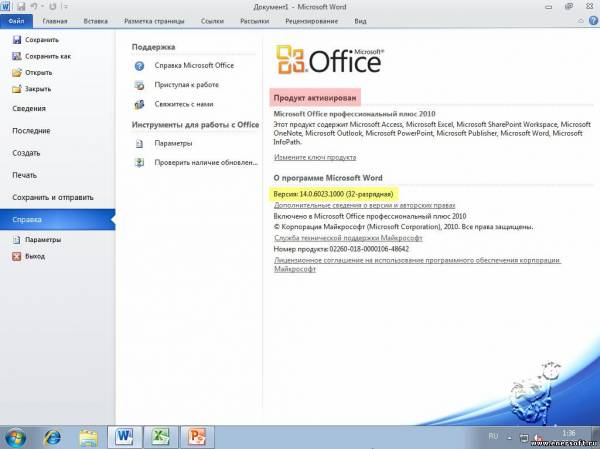600x449 pixels.
Task: Click the Открыть folder icon
Action: (x=17, y=73)
